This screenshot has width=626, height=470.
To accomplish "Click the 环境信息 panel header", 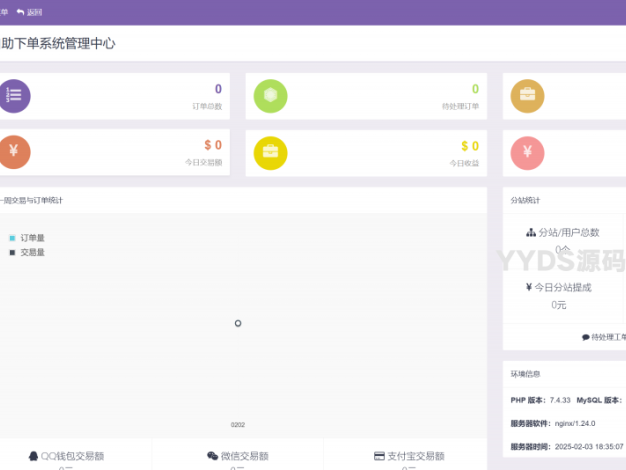I will (x=525, y=374).
